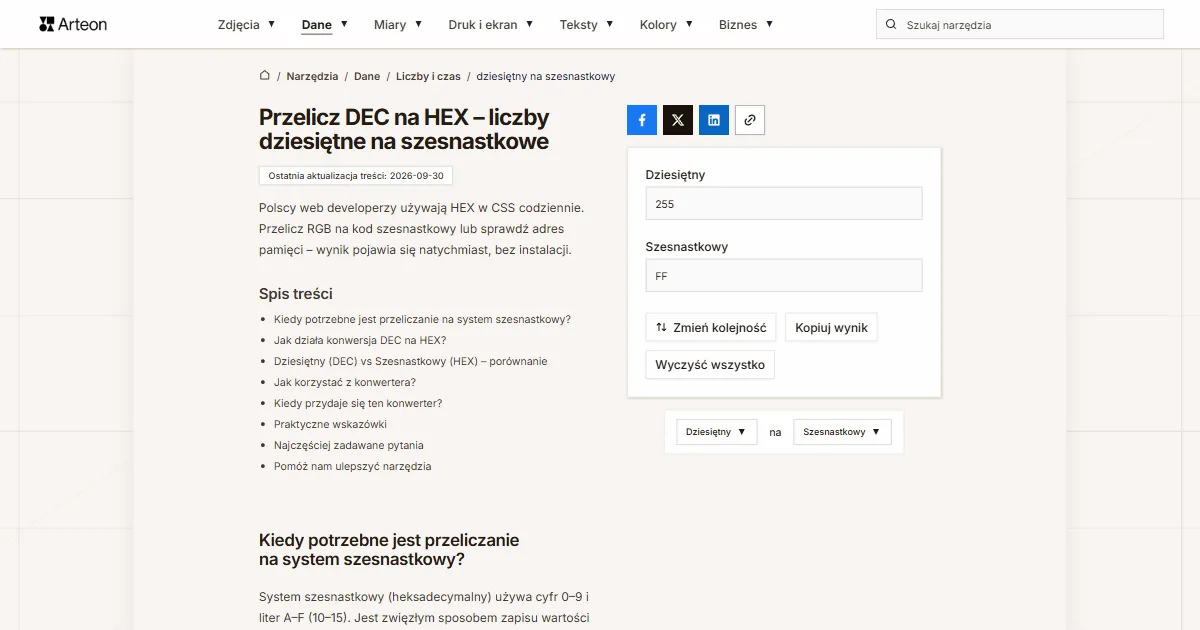Click the Szesnastkowy result field with FF
Viewport: 1200px width, 630px height.
point(784,276)
